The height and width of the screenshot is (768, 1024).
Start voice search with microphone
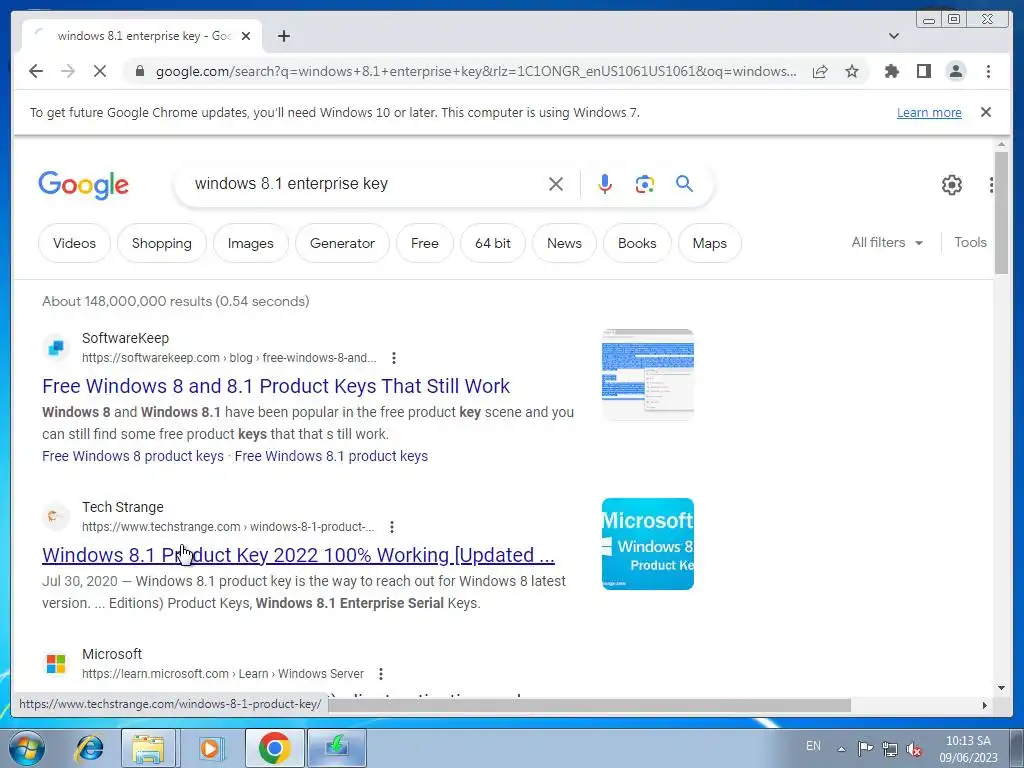(x=605, y=184)
